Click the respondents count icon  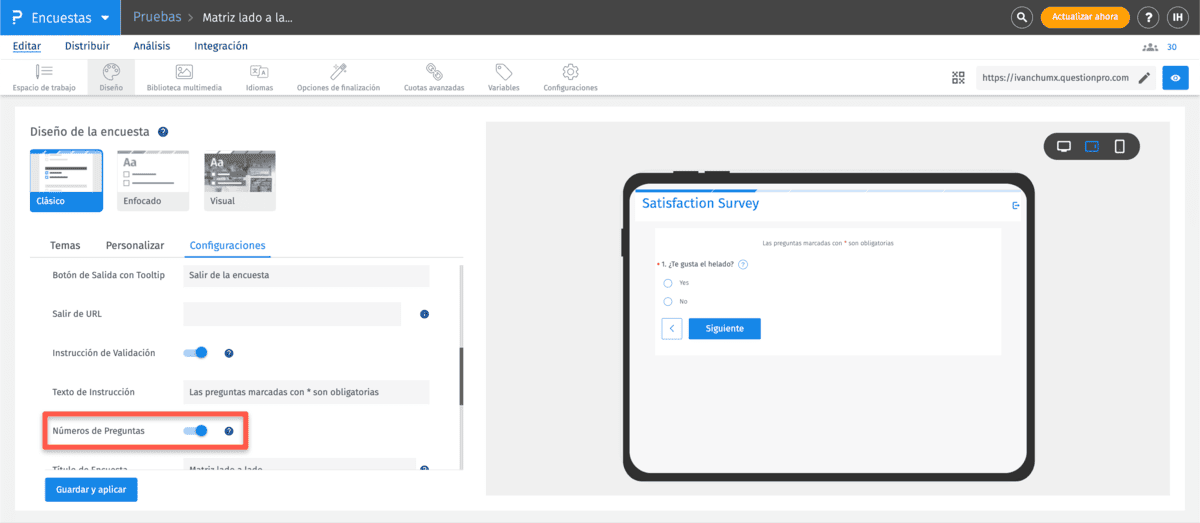[1150, 47]
